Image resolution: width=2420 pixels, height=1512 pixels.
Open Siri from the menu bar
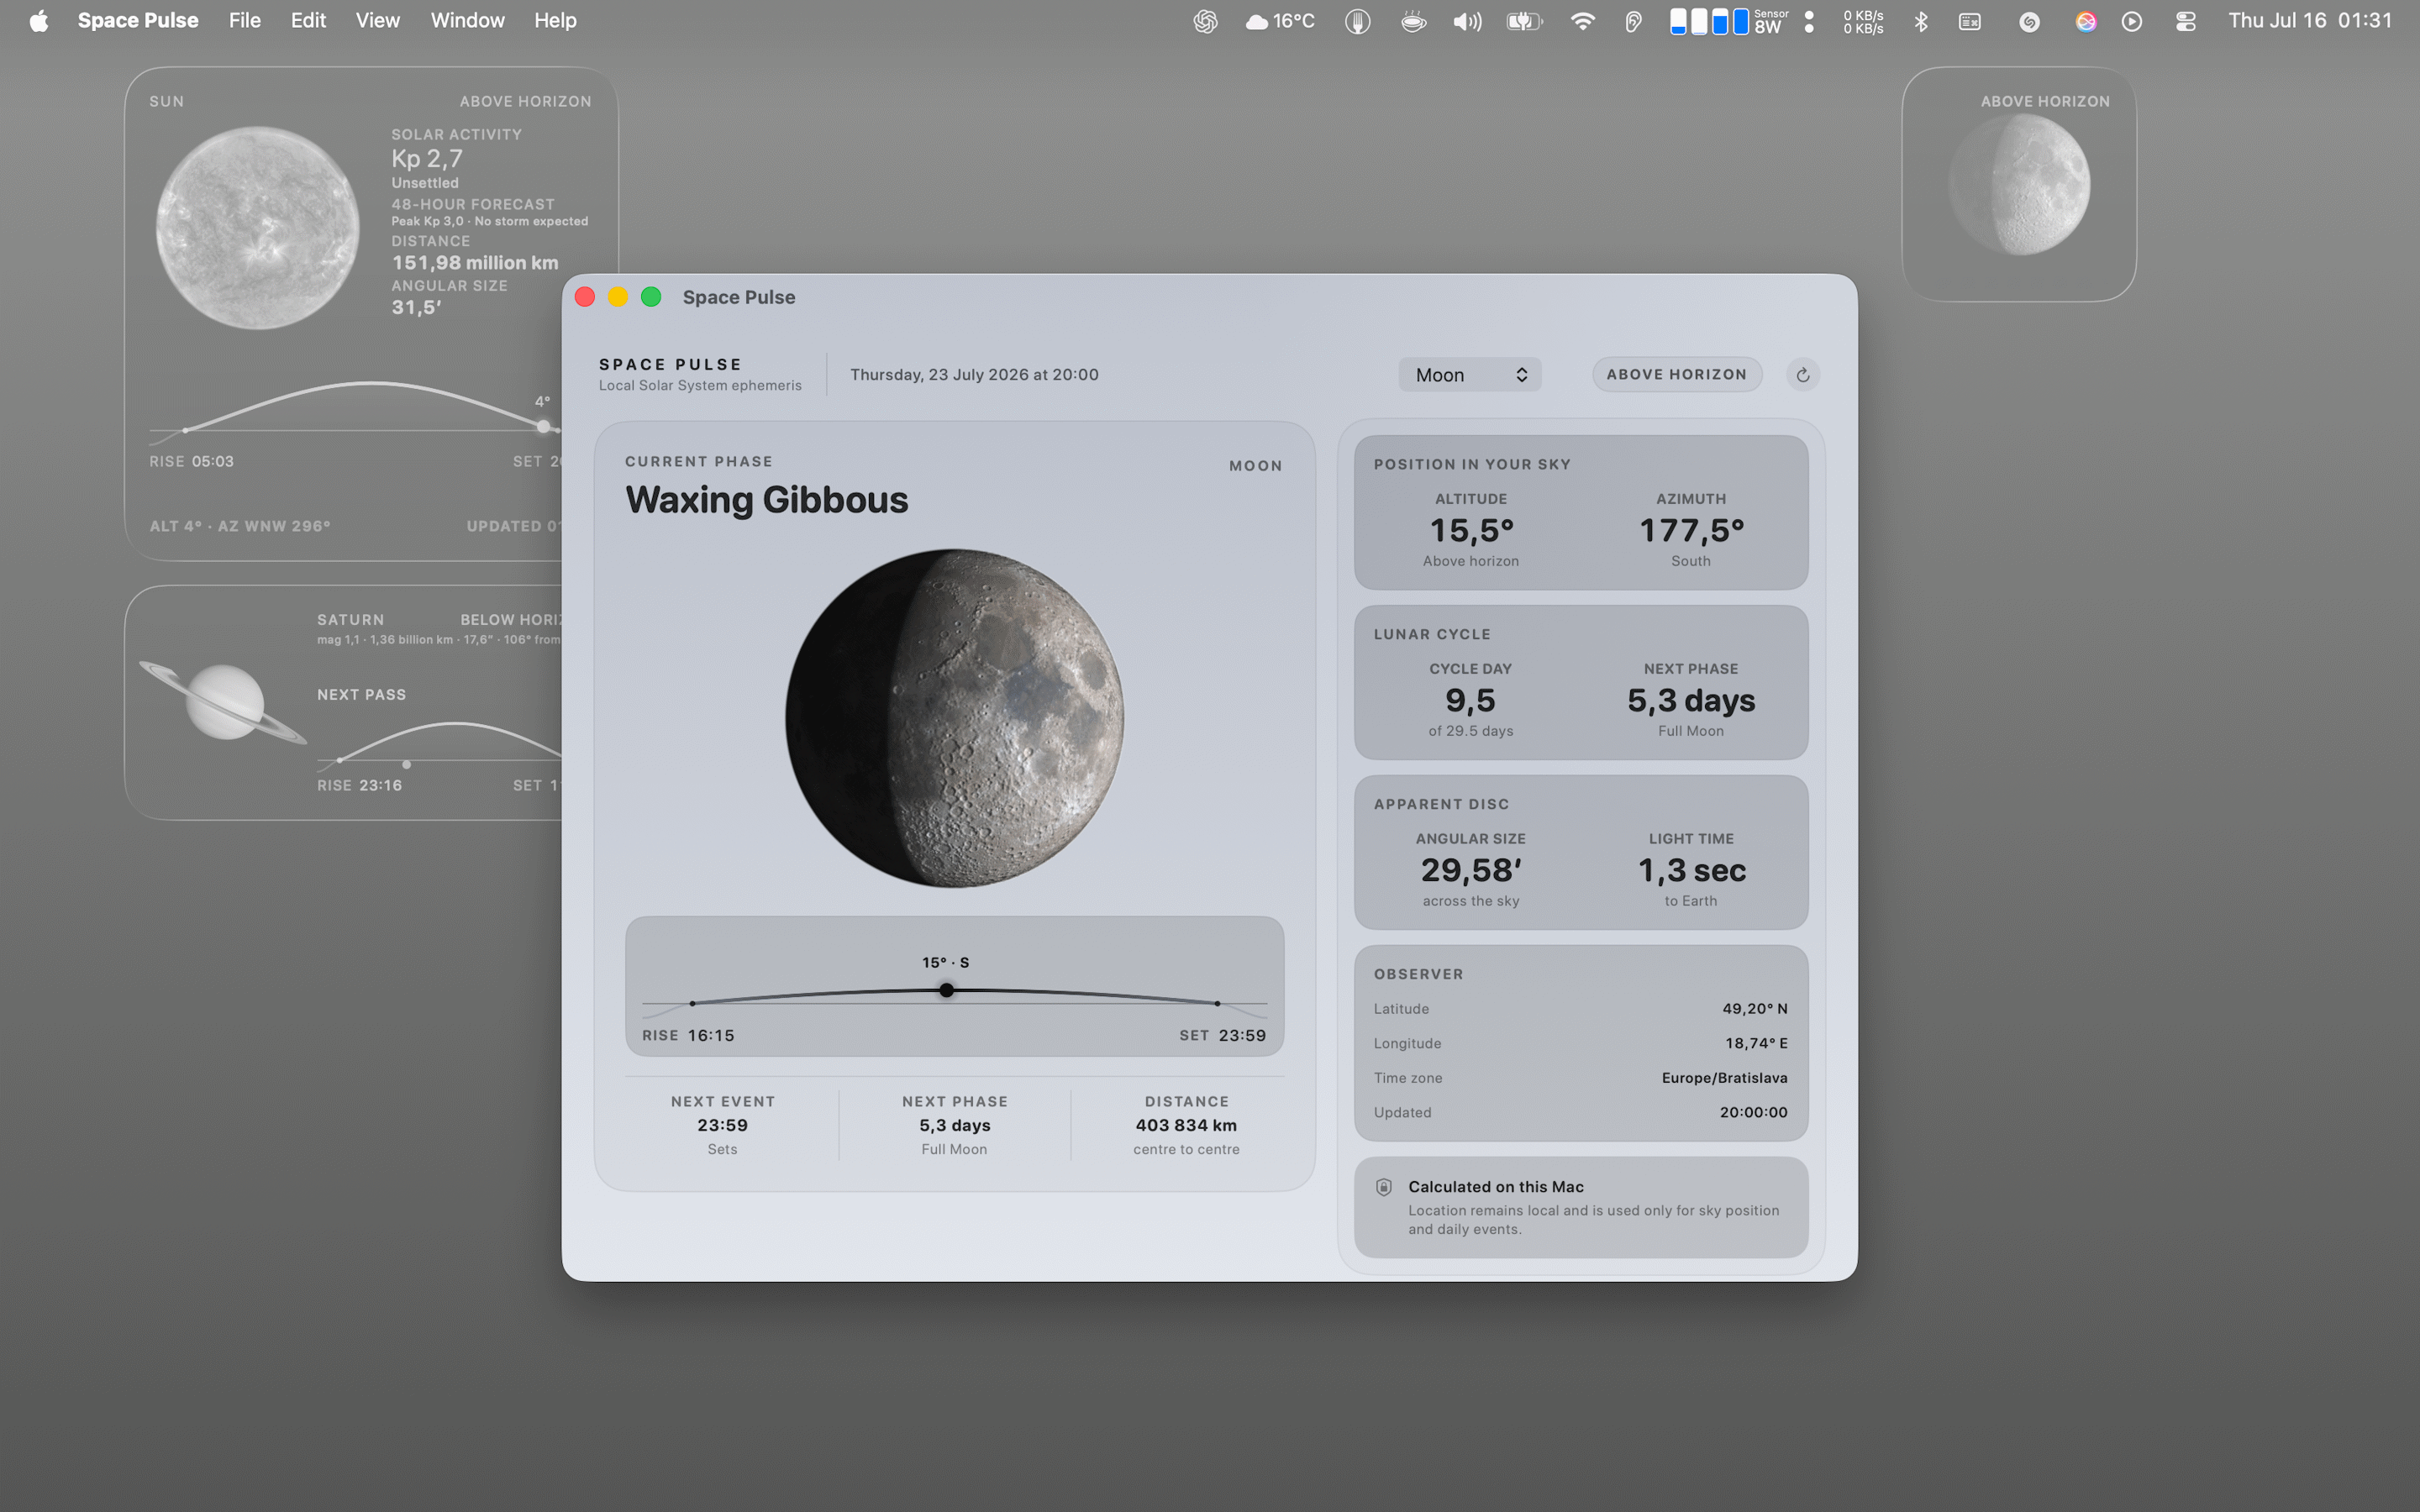pyautogui.click(x=2085, y=21)
